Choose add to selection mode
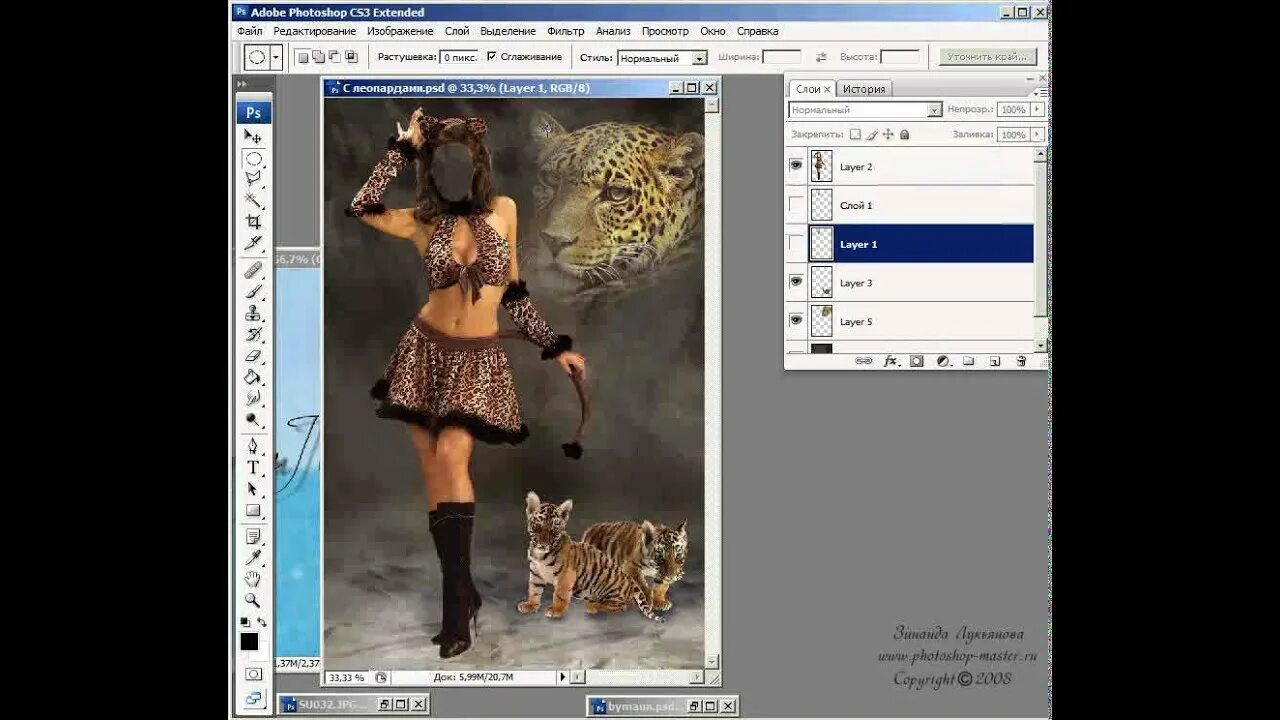This screenshot has width=1280, height=720. [318, 57]
